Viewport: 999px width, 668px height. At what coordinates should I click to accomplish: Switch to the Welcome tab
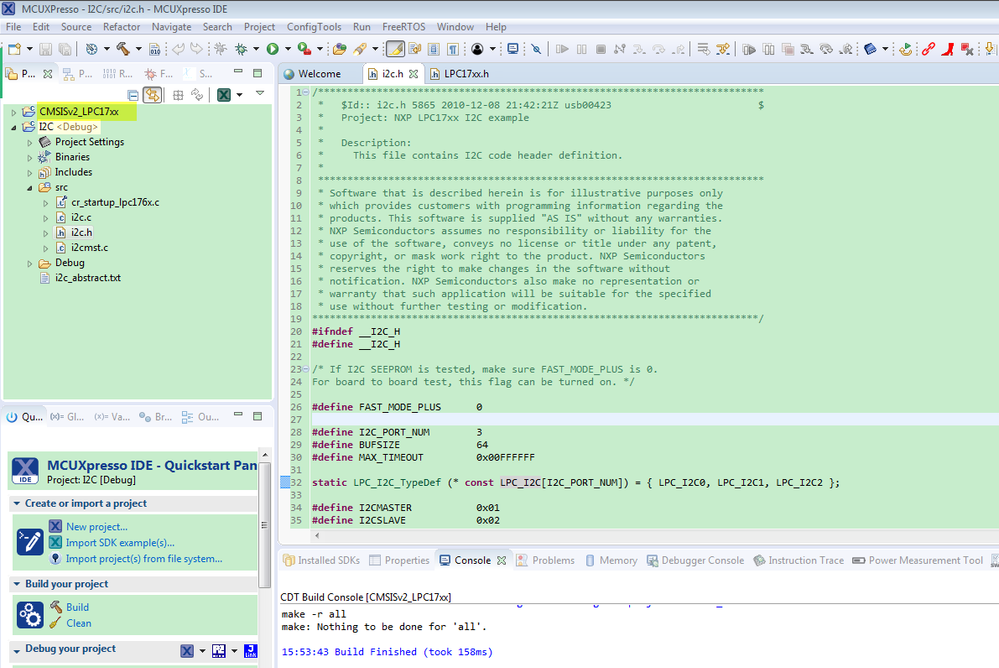click(312, 74)
